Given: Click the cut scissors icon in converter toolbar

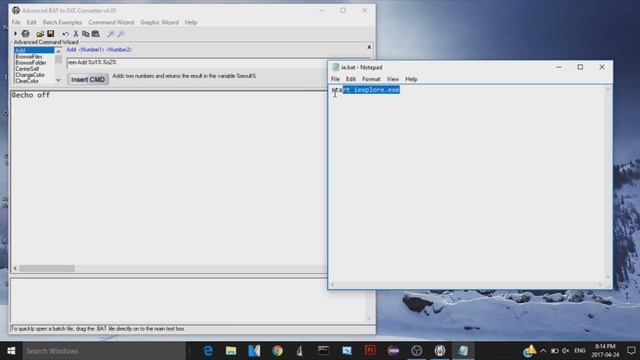Looking at the screenshot, I should pos(76,34).
